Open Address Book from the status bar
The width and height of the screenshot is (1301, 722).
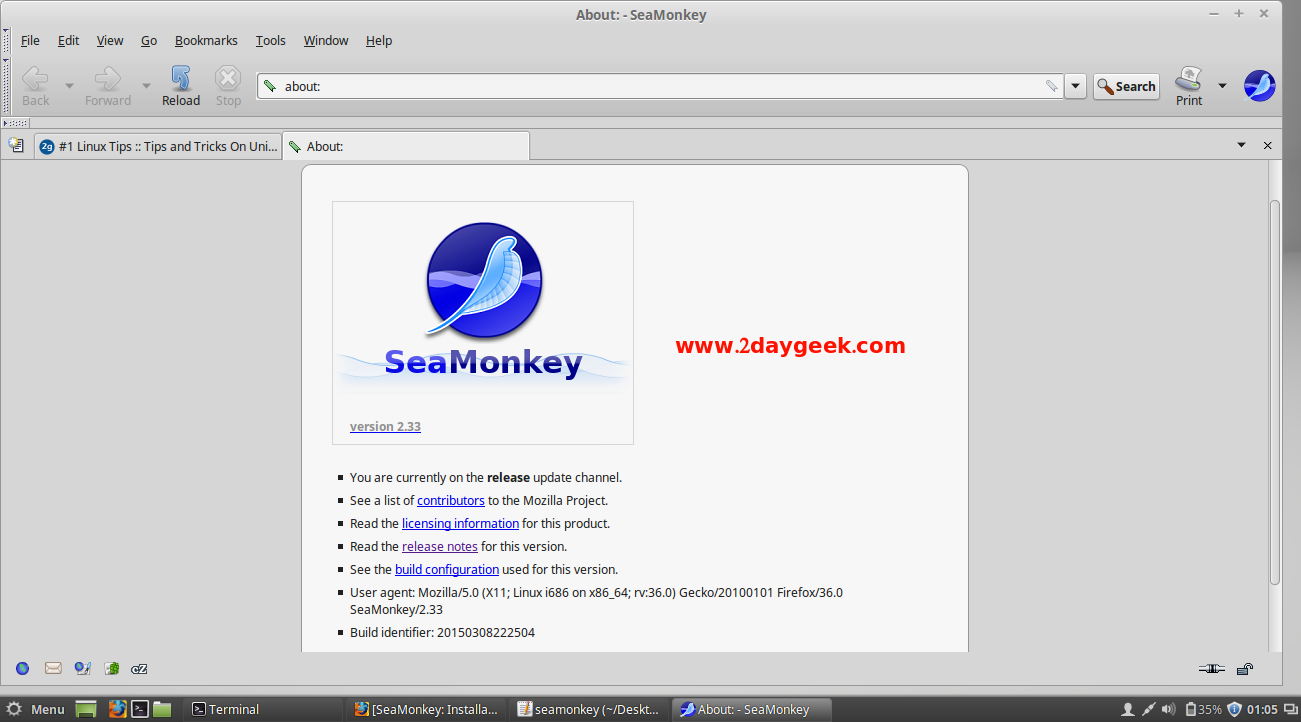tap(112, 668)
